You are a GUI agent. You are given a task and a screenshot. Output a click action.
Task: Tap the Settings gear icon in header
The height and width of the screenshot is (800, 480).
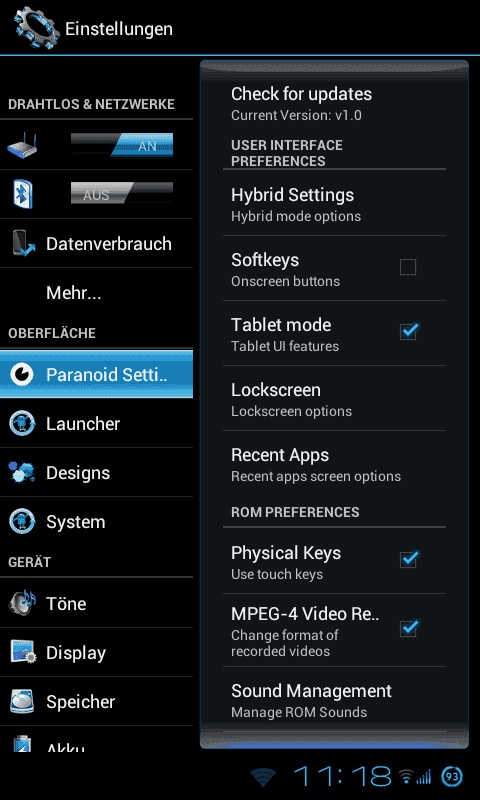click(37, 28)
